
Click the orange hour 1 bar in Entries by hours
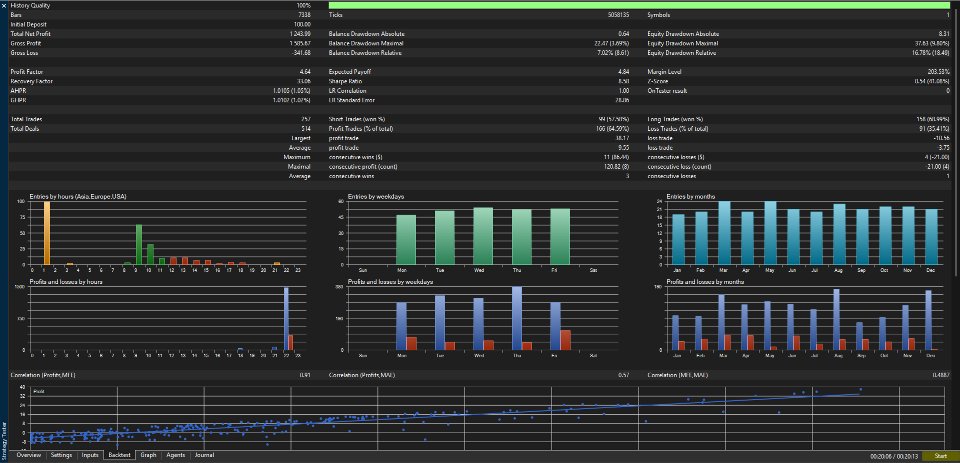(x=47, y=233)
